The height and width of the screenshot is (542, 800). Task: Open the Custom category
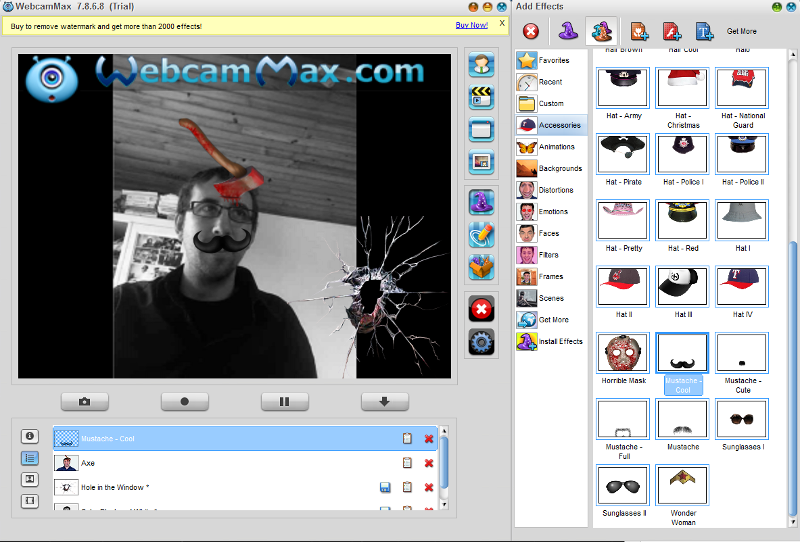(551, 103)
